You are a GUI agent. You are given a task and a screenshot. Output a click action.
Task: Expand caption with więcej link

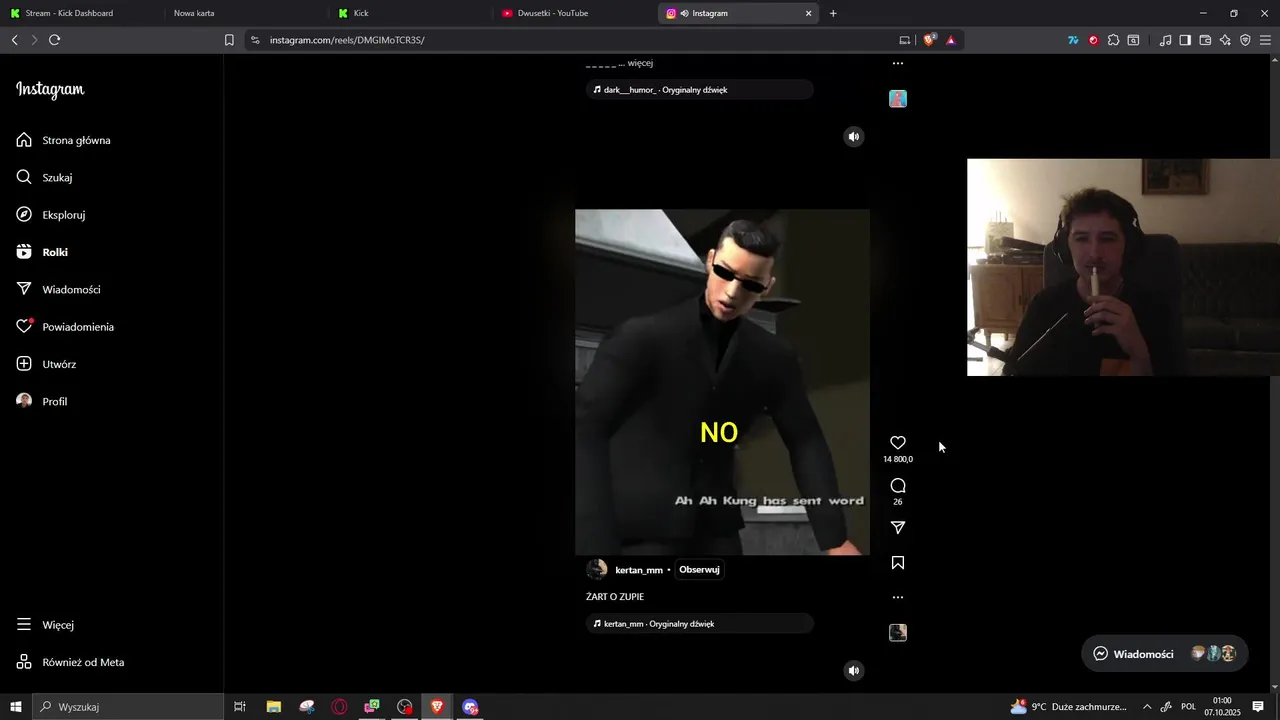click(640, 63)
